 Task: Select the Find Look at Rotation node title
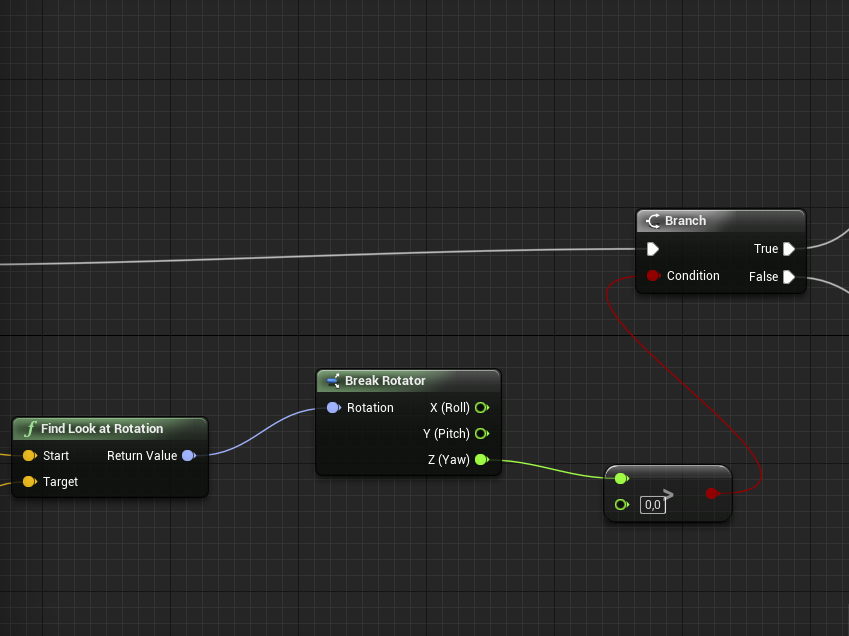pos(102,429)
